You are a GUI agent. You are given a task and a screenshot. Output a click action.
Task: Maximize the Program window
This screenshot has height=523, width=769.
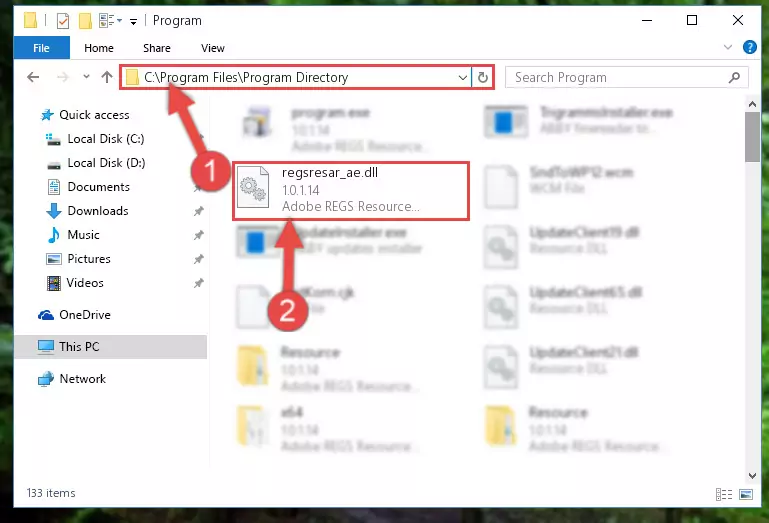pos(692,21)
